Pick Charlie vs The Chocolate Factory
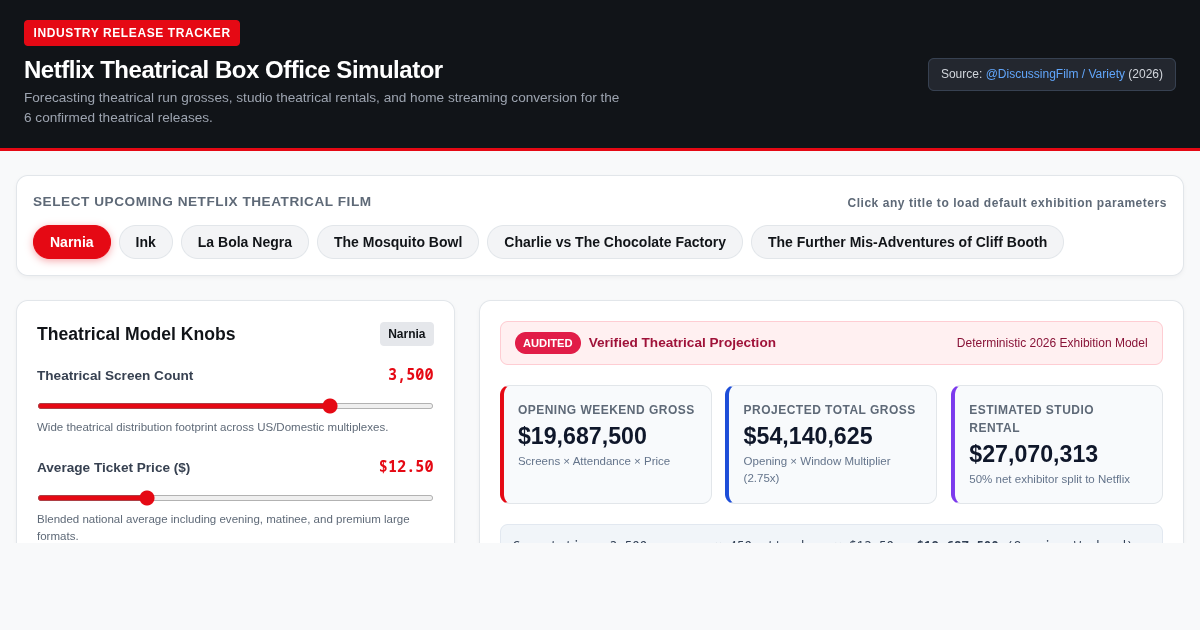 (x=615, y=242)
